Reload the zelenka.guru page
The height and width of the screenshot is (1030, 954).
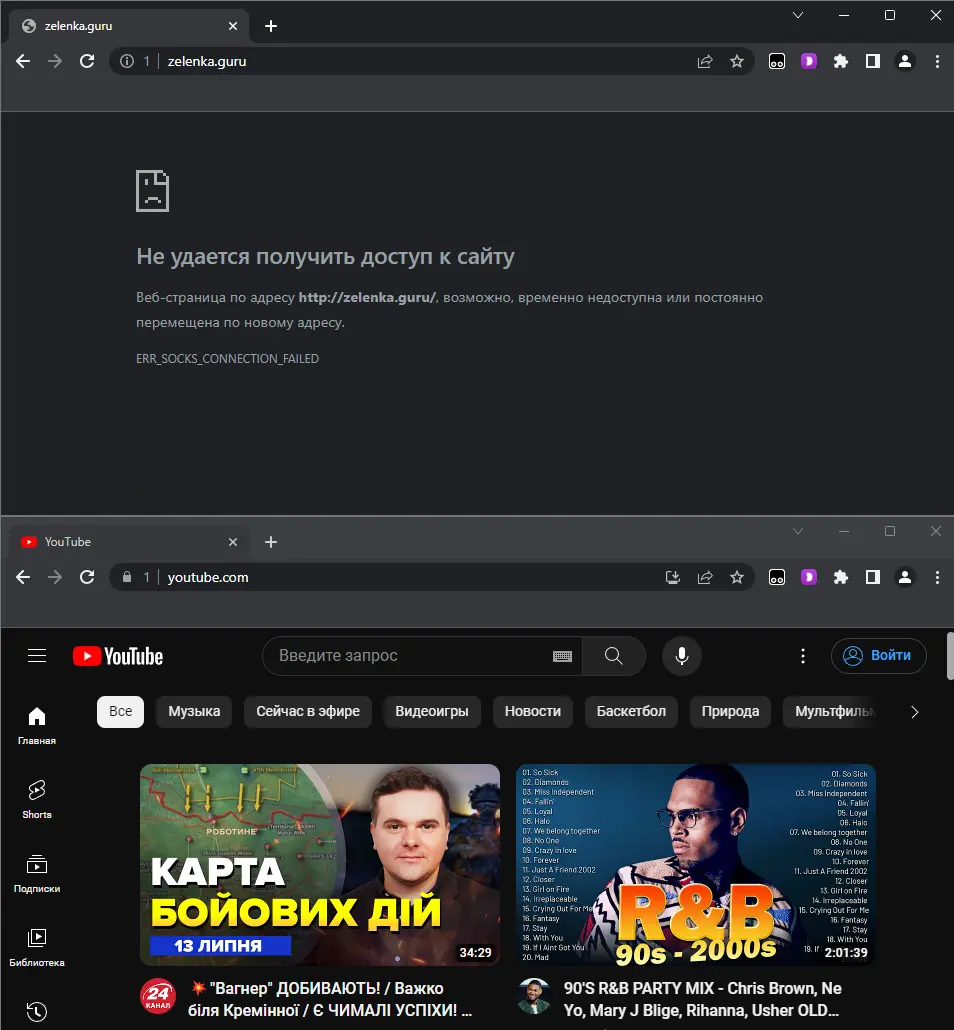(x=87, y=61)
